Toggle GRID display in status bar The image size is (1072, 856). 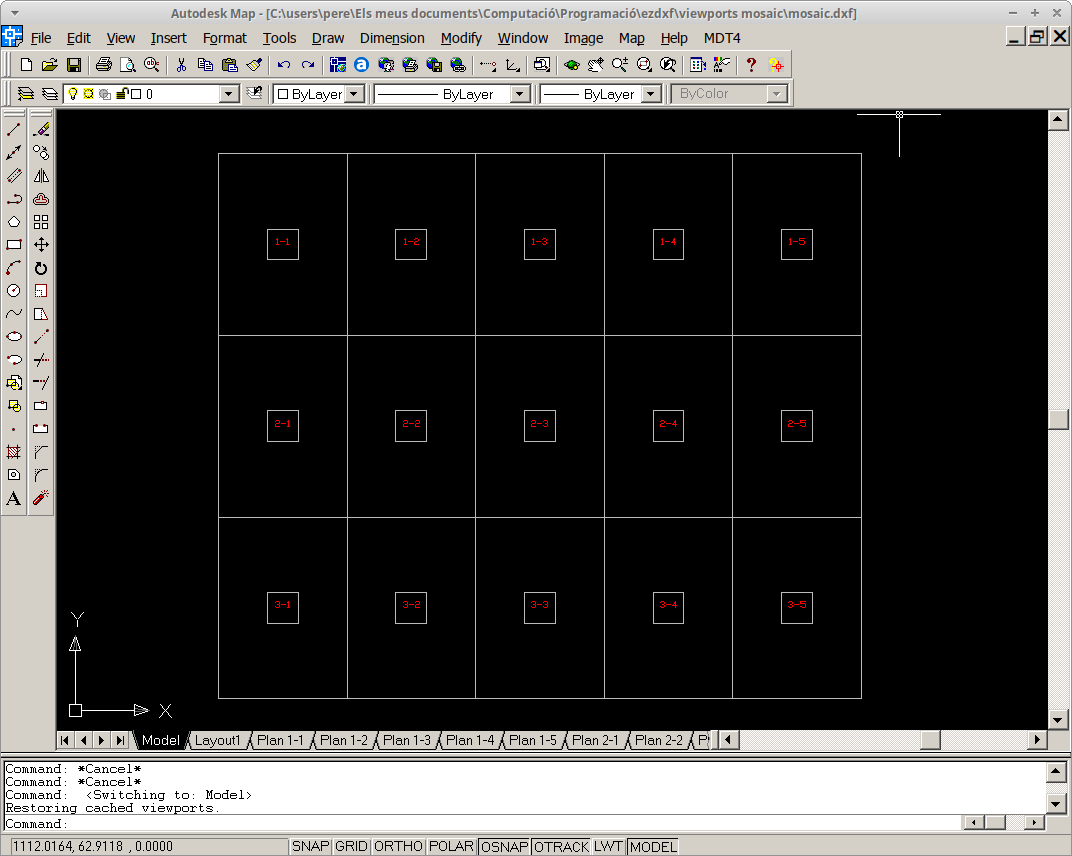(351, 846)
